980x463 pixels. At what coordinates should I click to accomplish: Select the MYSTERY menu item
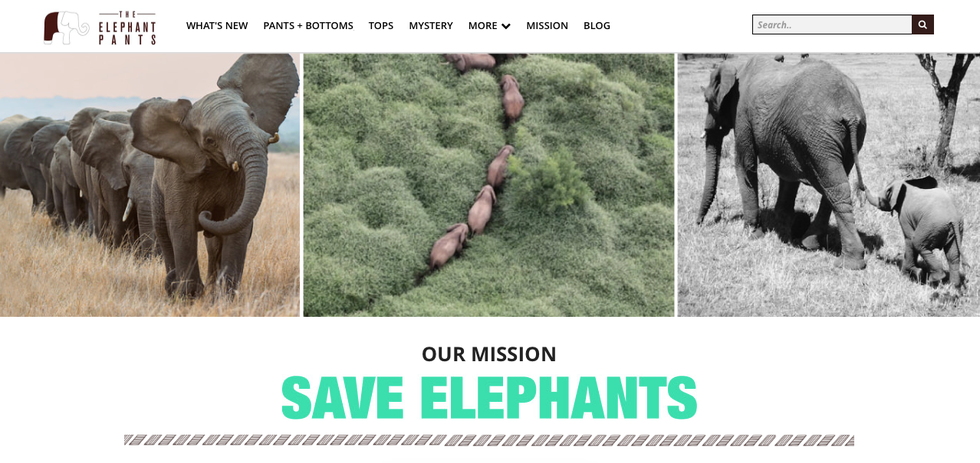(431, 26)
